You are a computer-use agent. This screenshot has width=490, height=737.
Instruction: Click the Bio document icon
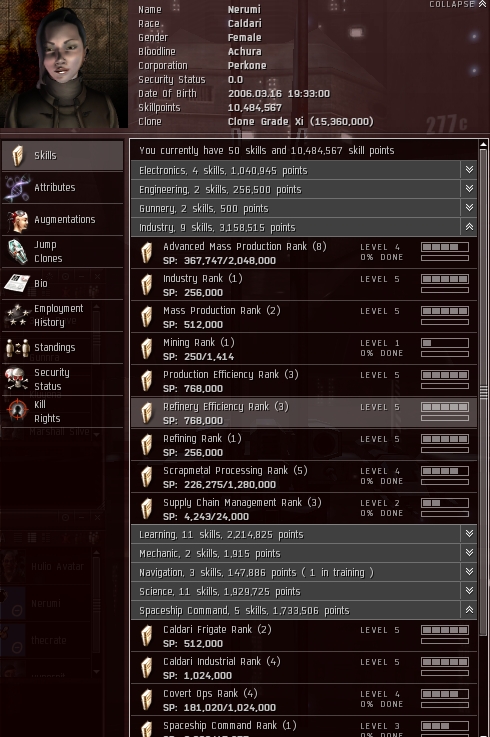tap(17, 283)
